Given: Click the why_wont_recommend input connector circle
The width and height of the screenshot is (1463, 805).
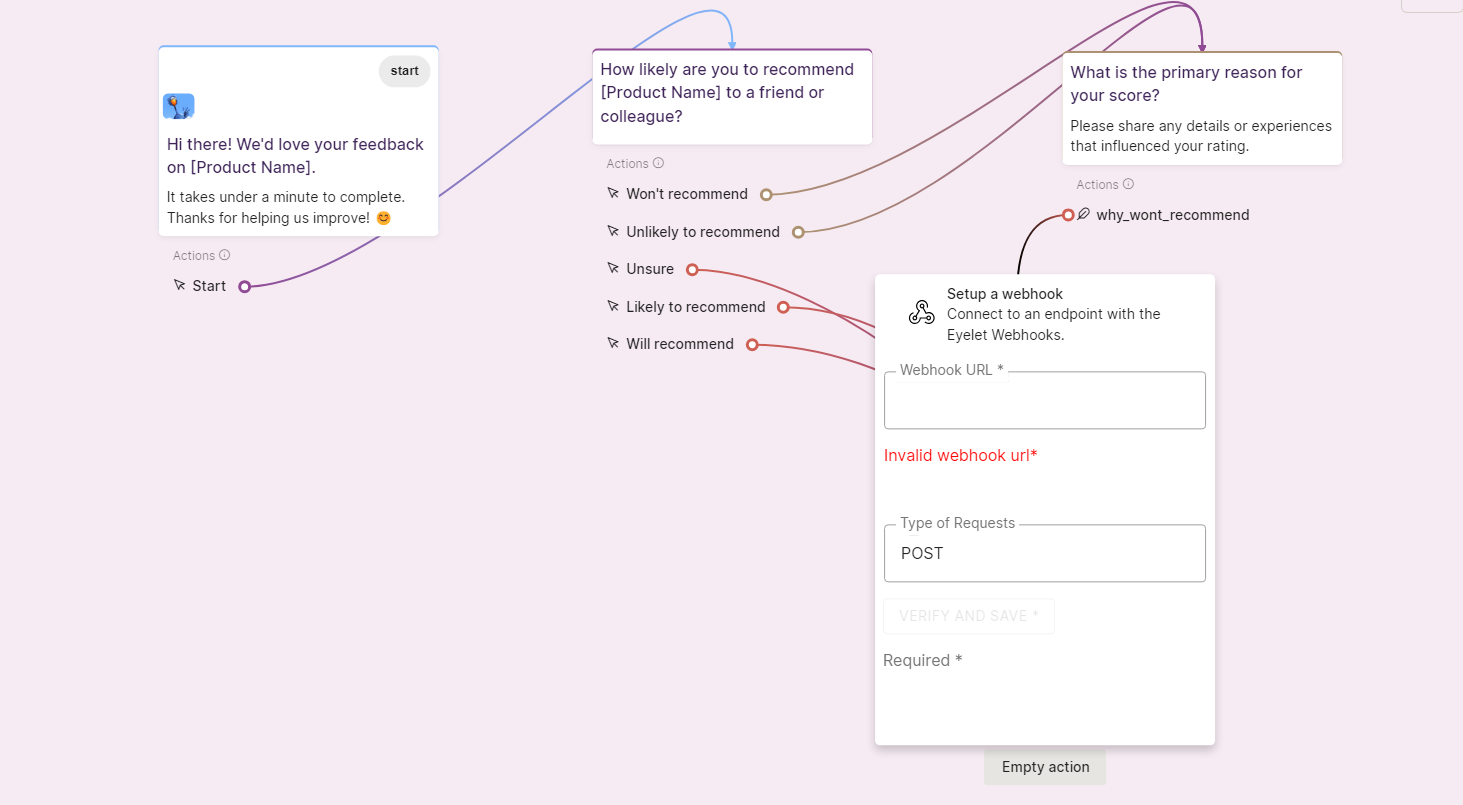Looking at the screenshot, I should (x=1068, y=215).
